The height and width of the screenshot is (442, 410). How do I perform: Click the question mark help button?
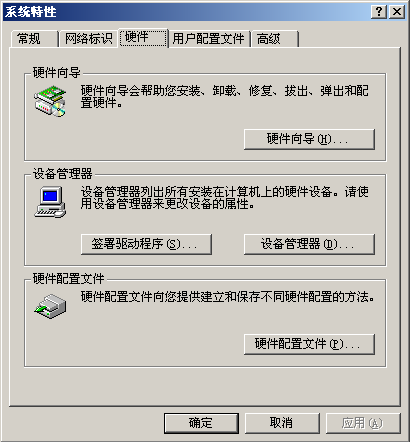(379, 12)
